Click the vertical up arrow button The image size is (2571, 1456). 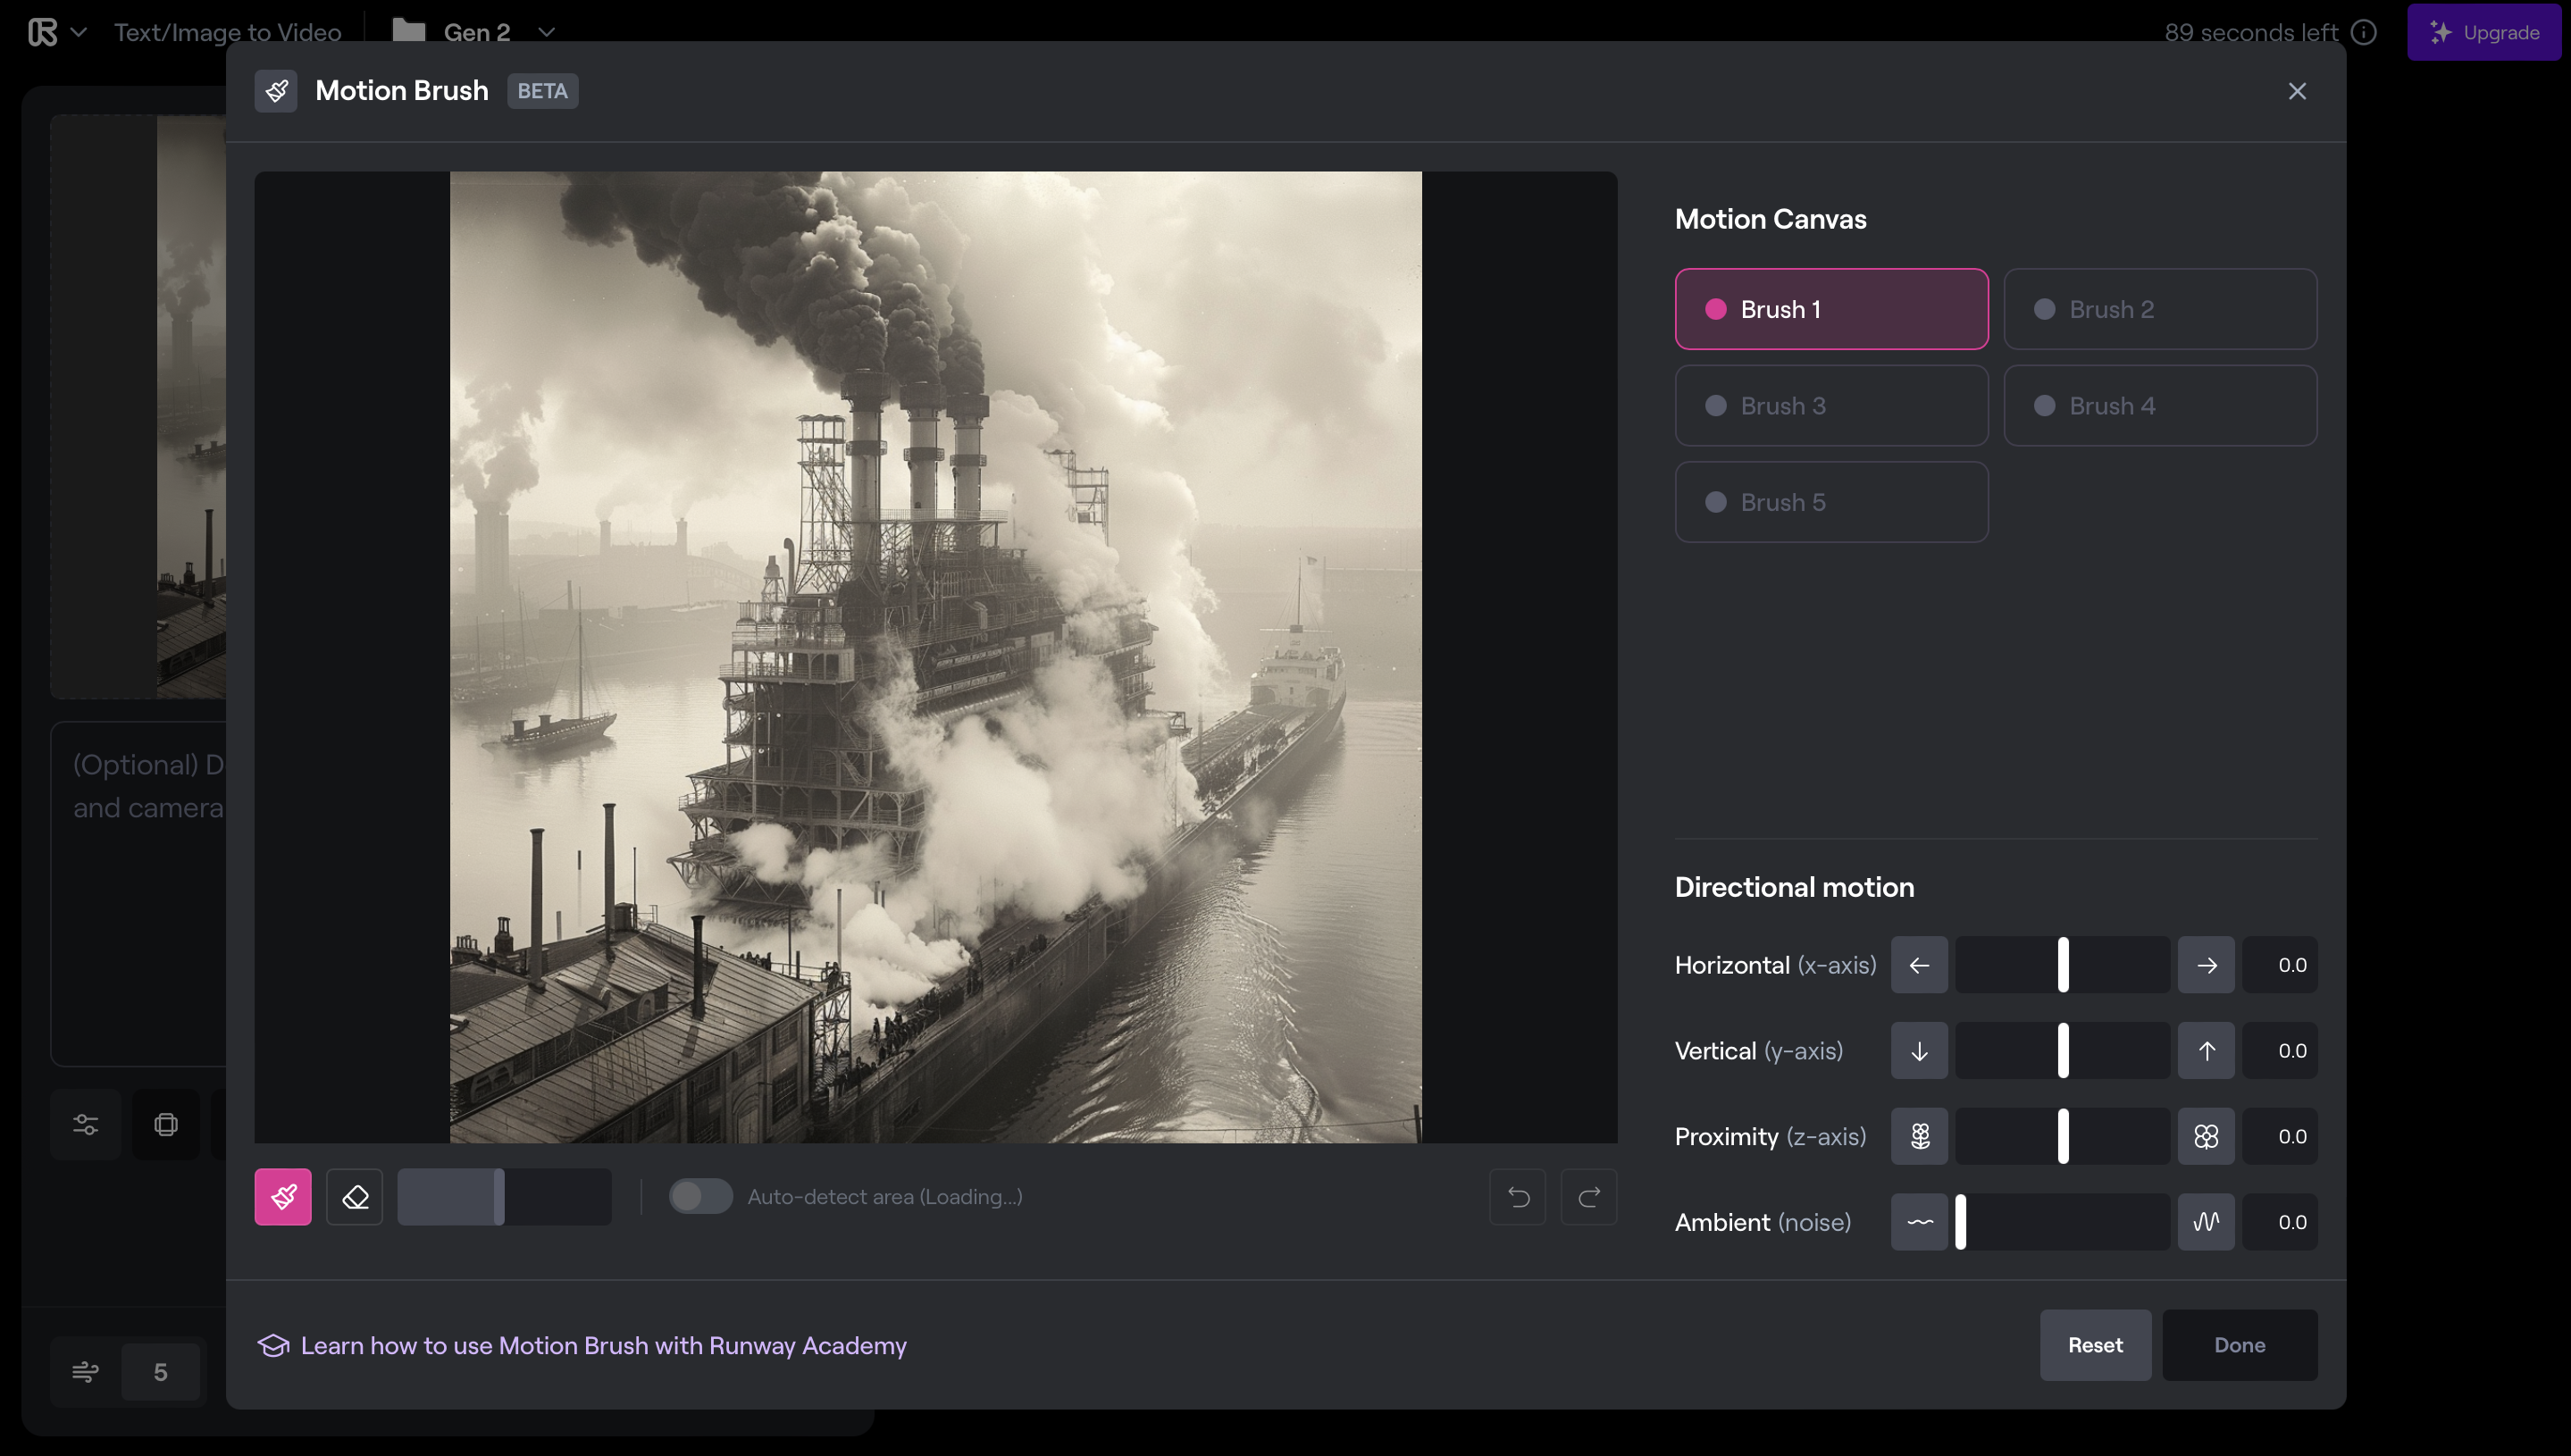(2205, 1051)
